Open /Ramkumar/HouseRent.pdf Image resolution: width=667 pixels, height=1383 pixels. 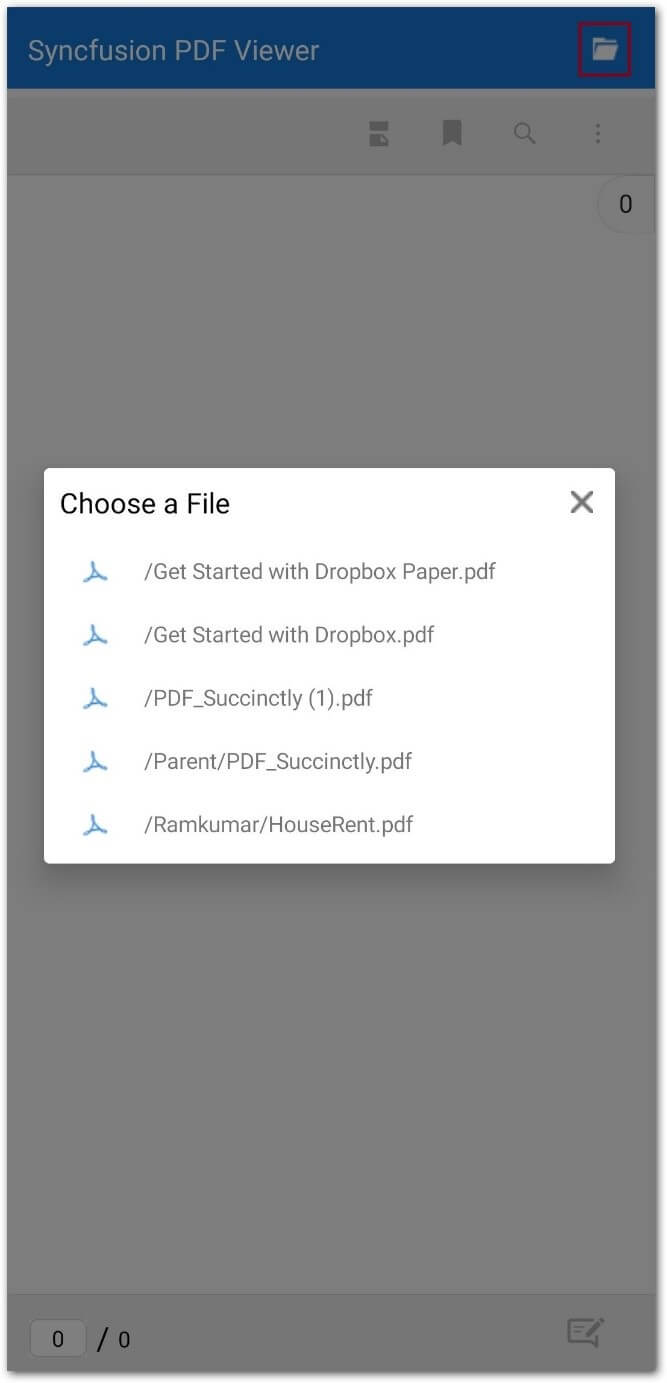tap(277, 824)
